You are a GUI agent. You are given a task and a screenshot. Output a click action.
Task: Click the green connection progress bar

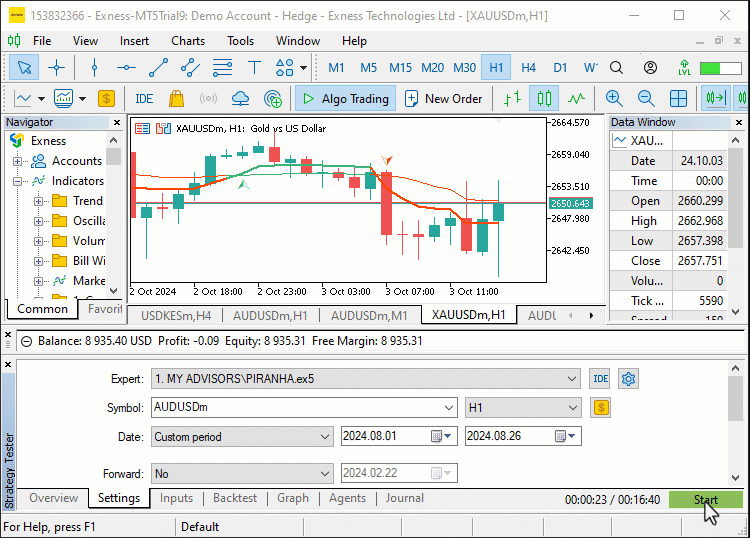click(x=720, y=68)
